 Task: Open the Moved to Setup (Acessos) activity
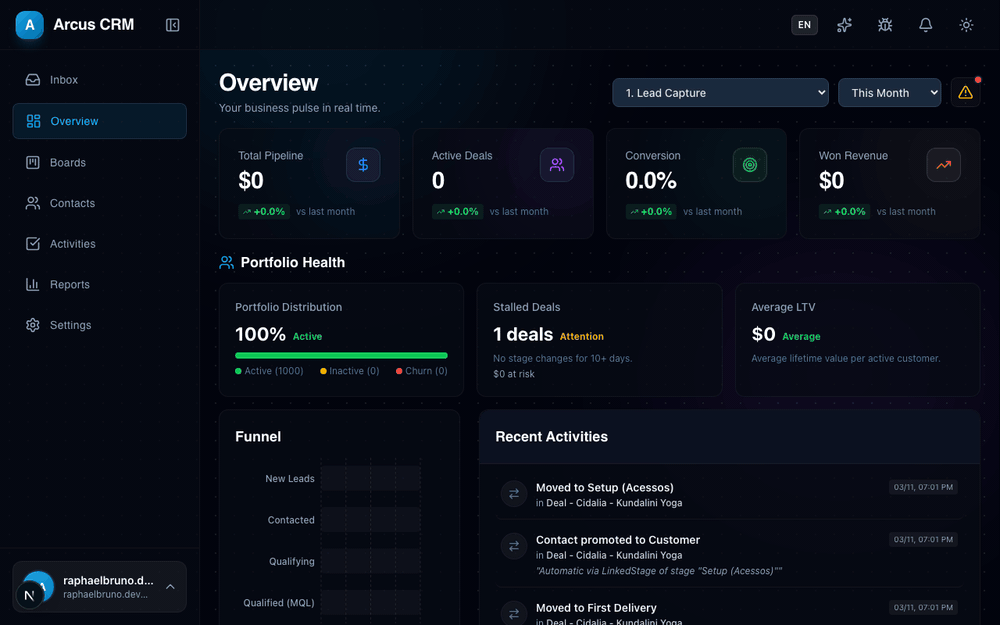pos(605,488)
